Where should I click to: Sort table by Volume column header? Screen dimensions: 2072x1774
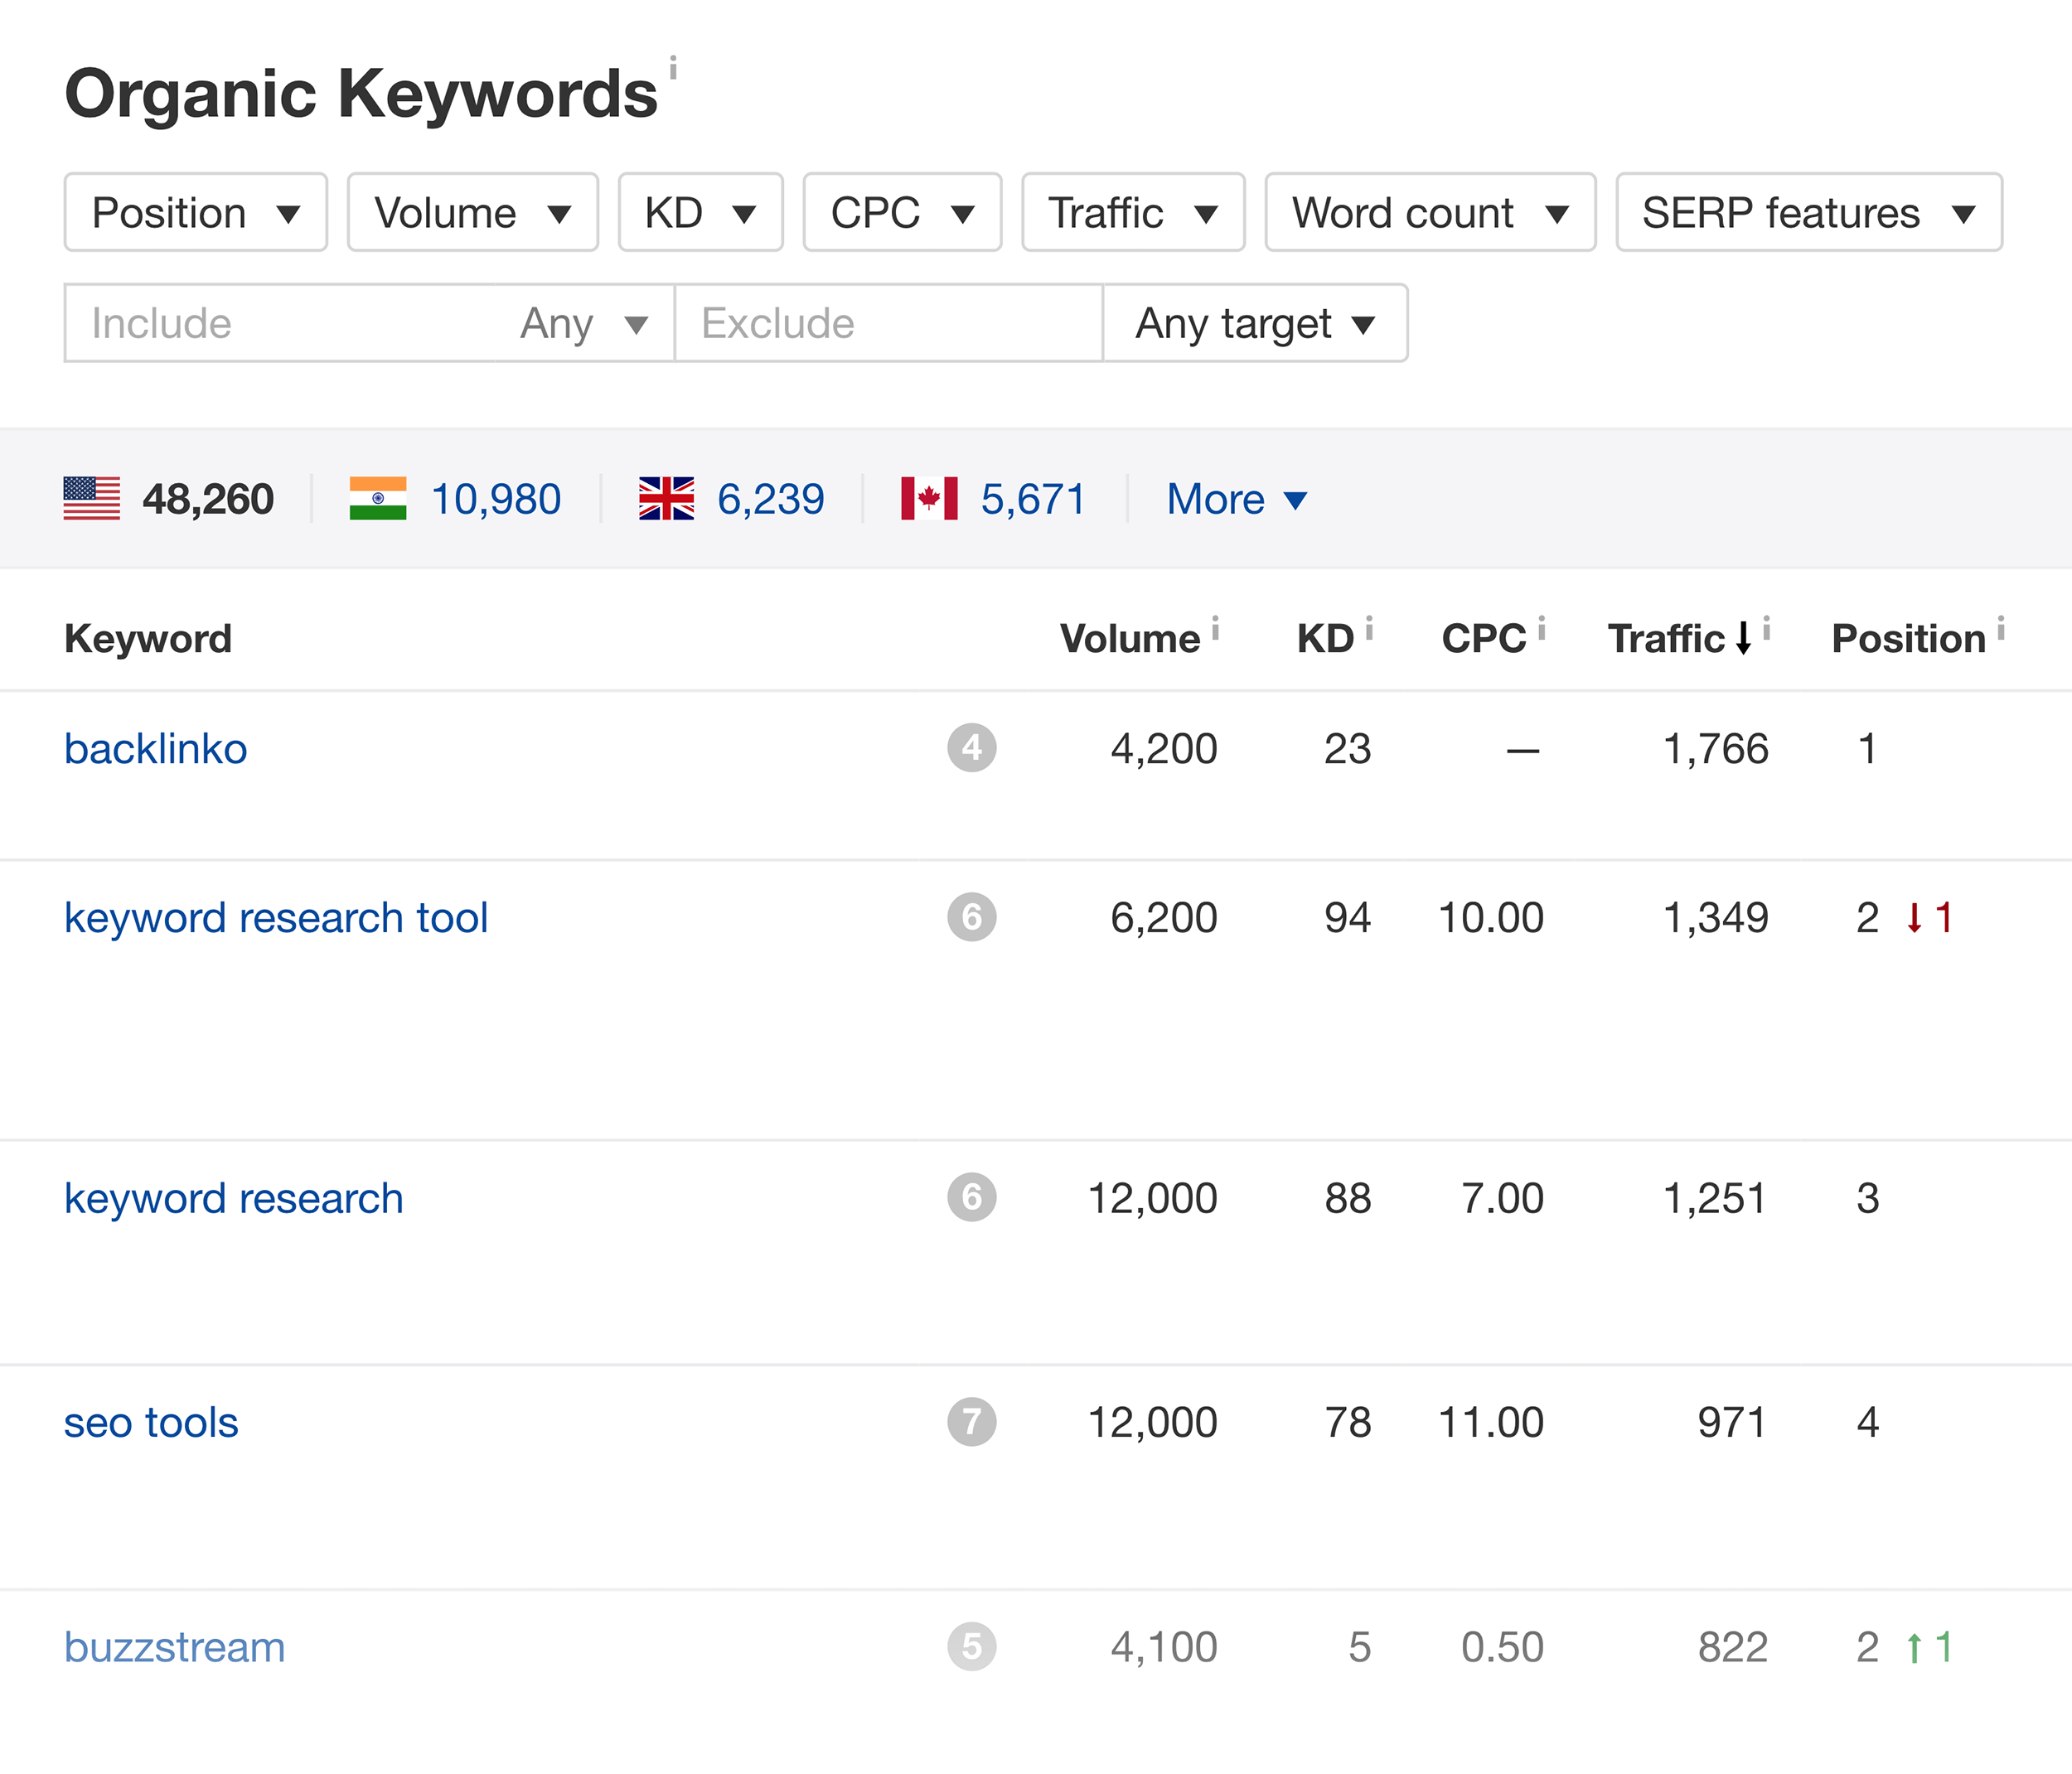[1130, 638]
